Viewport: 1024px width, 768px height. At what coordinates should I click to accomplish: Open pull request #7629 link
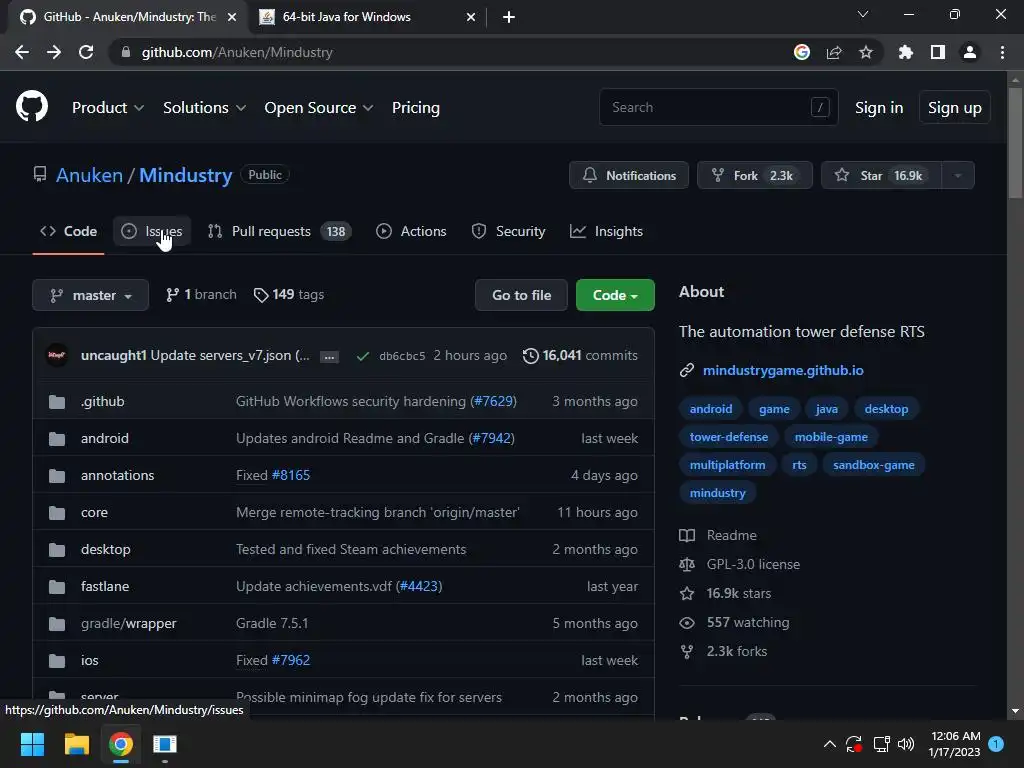tap(494, 402)
